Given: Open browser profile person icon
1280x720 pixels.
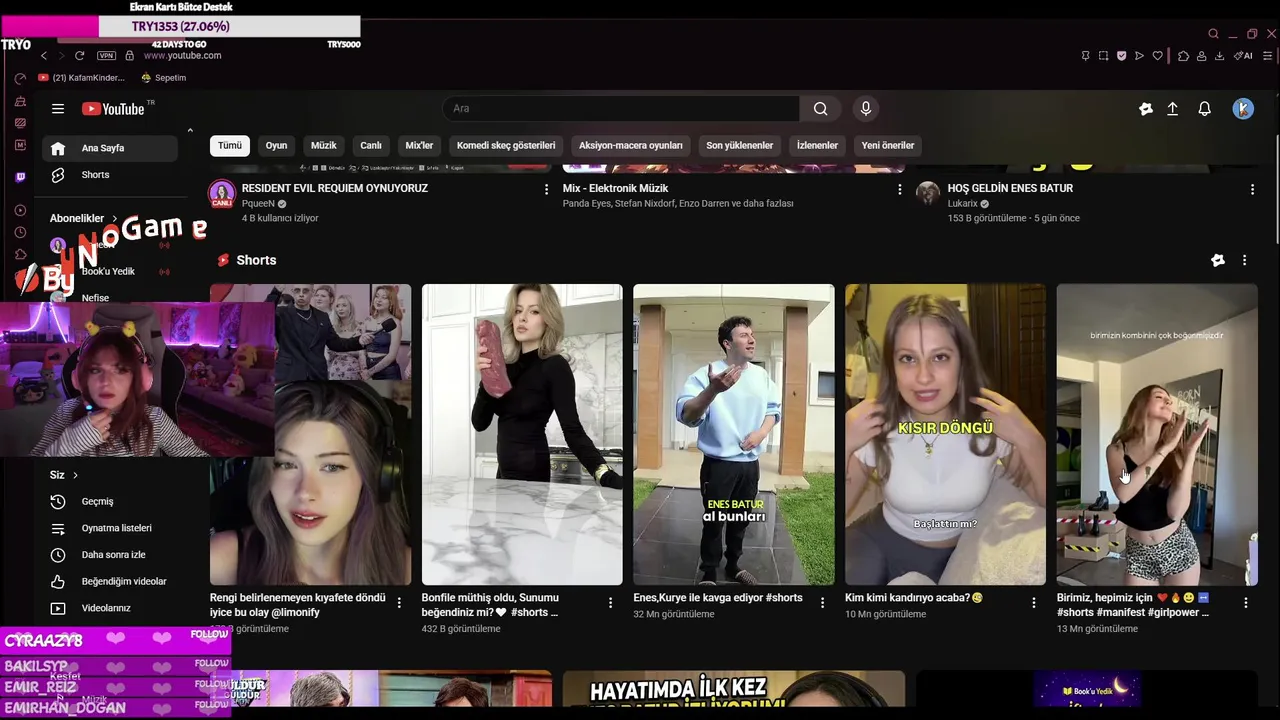Looking at the screenshot, I should coord(1202,56).
